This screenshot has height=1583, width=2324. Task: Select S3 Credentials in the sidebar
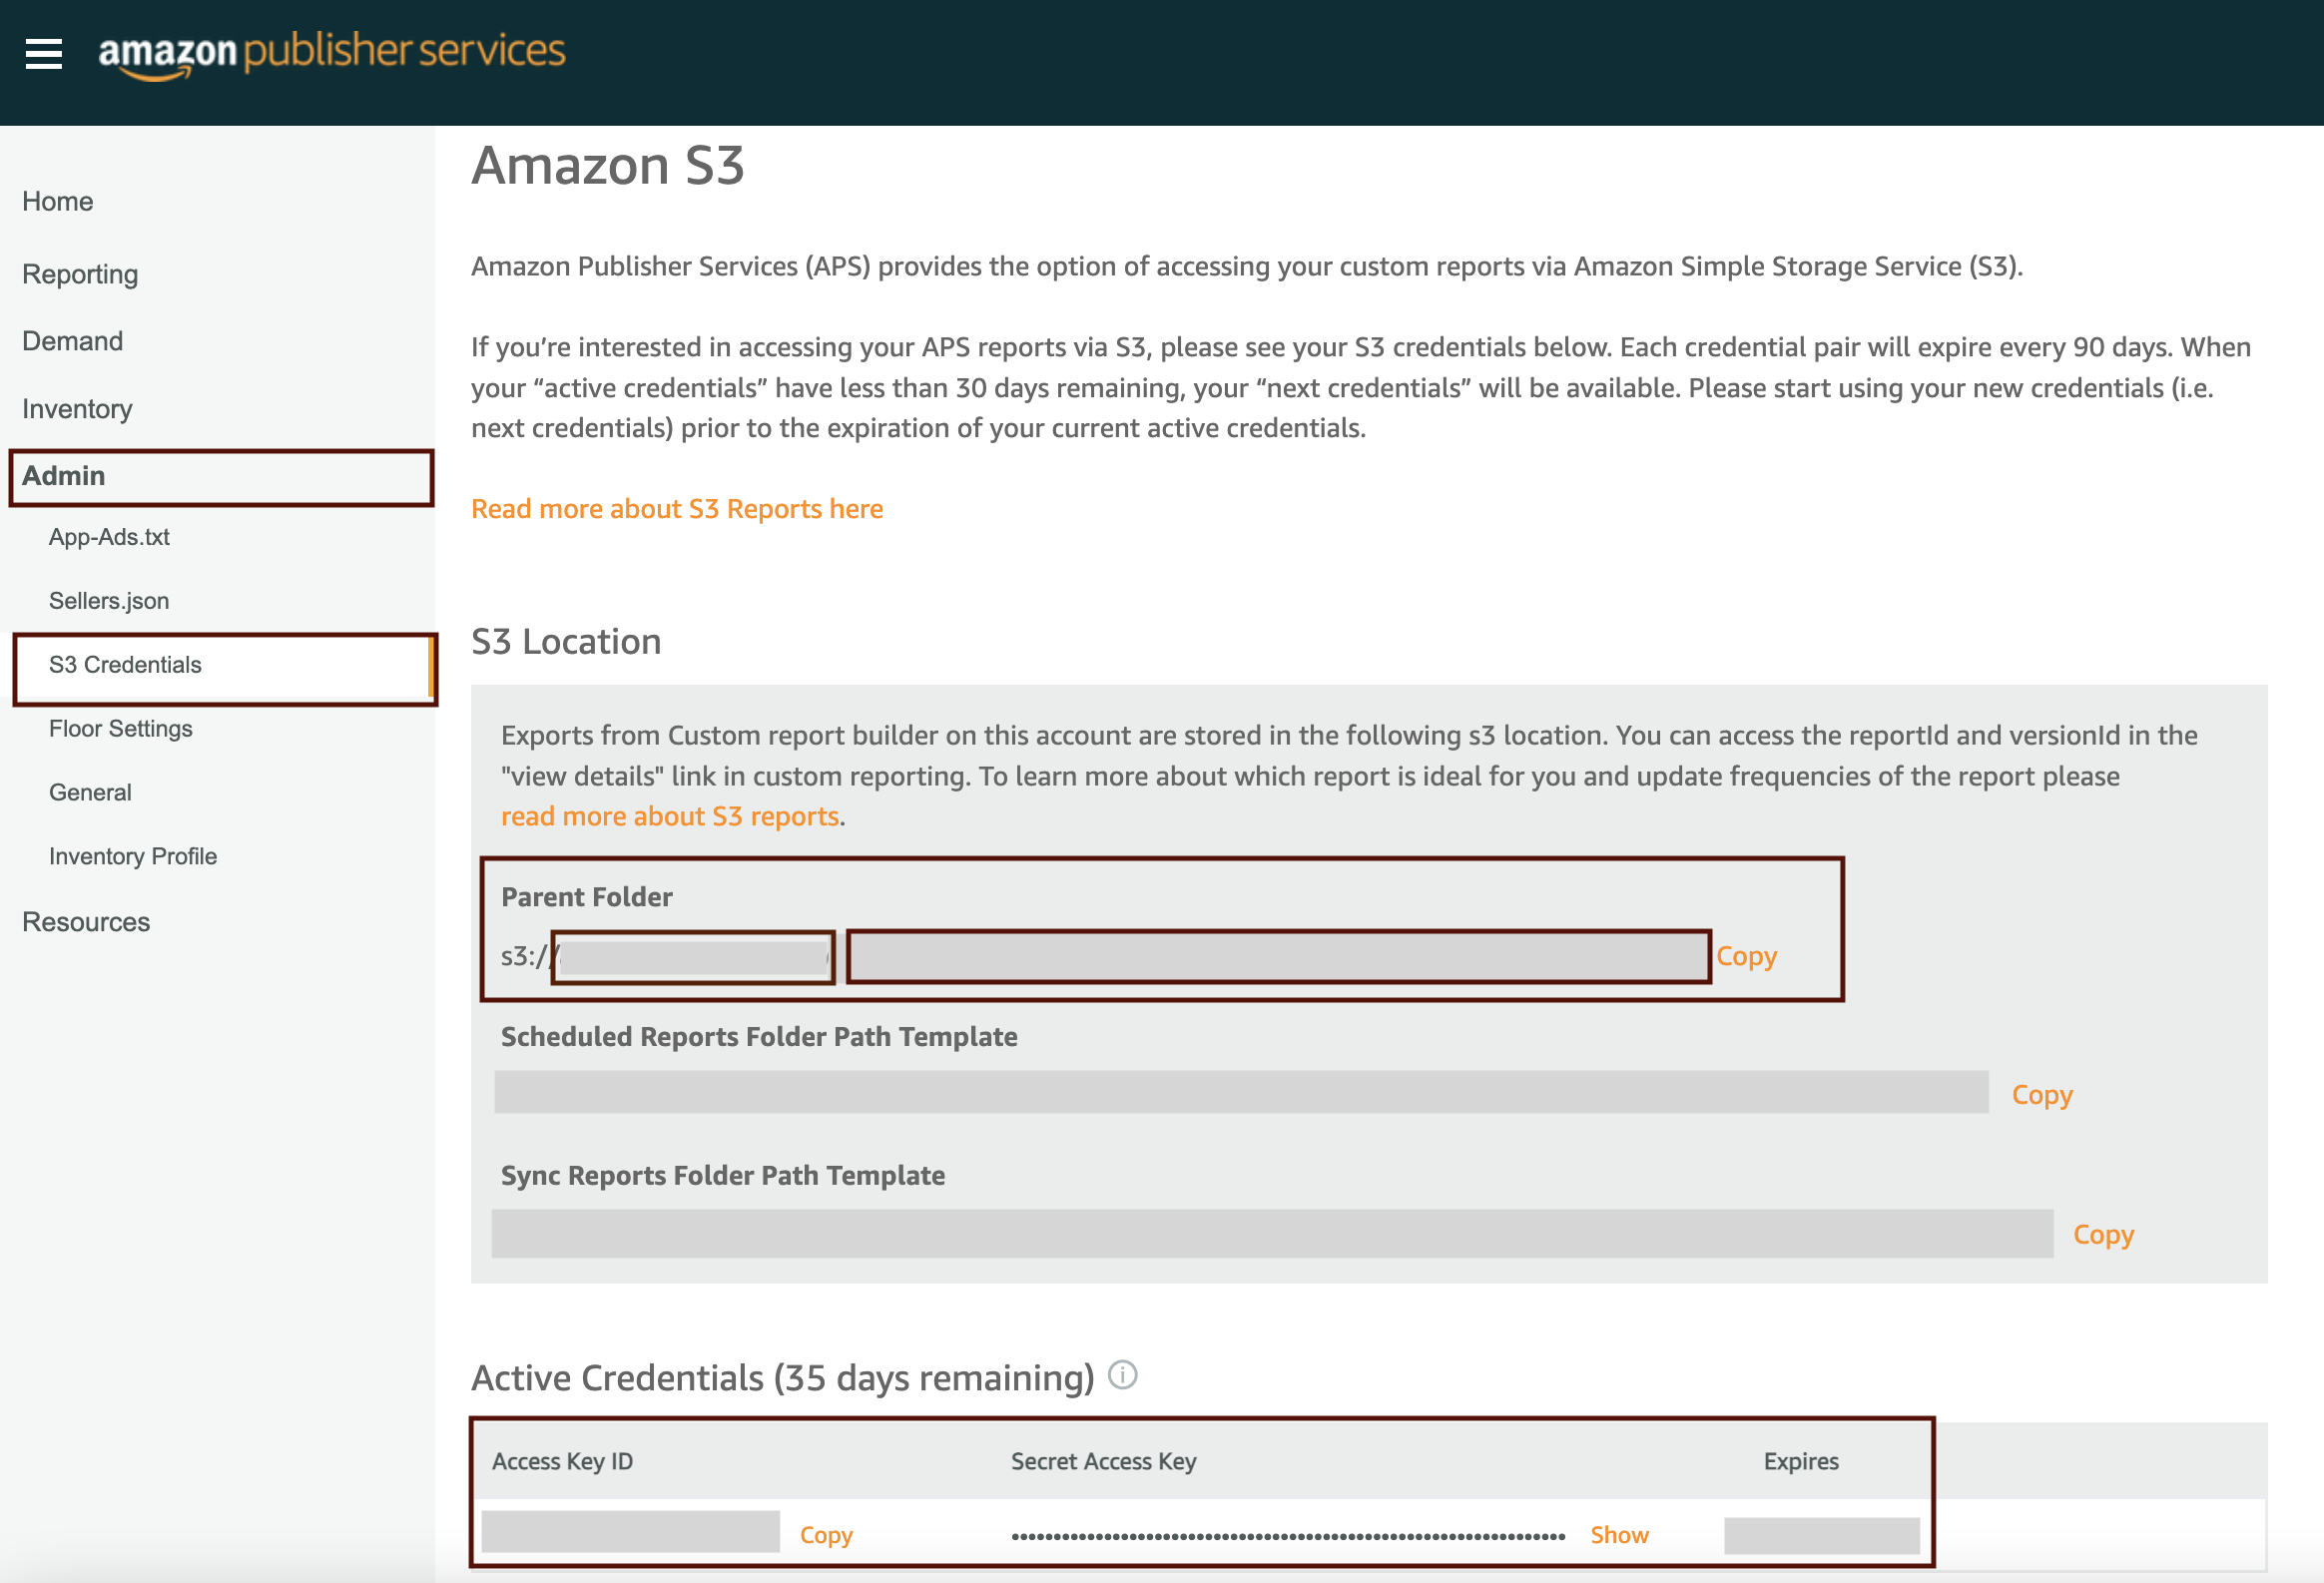(x=124, y=664)
